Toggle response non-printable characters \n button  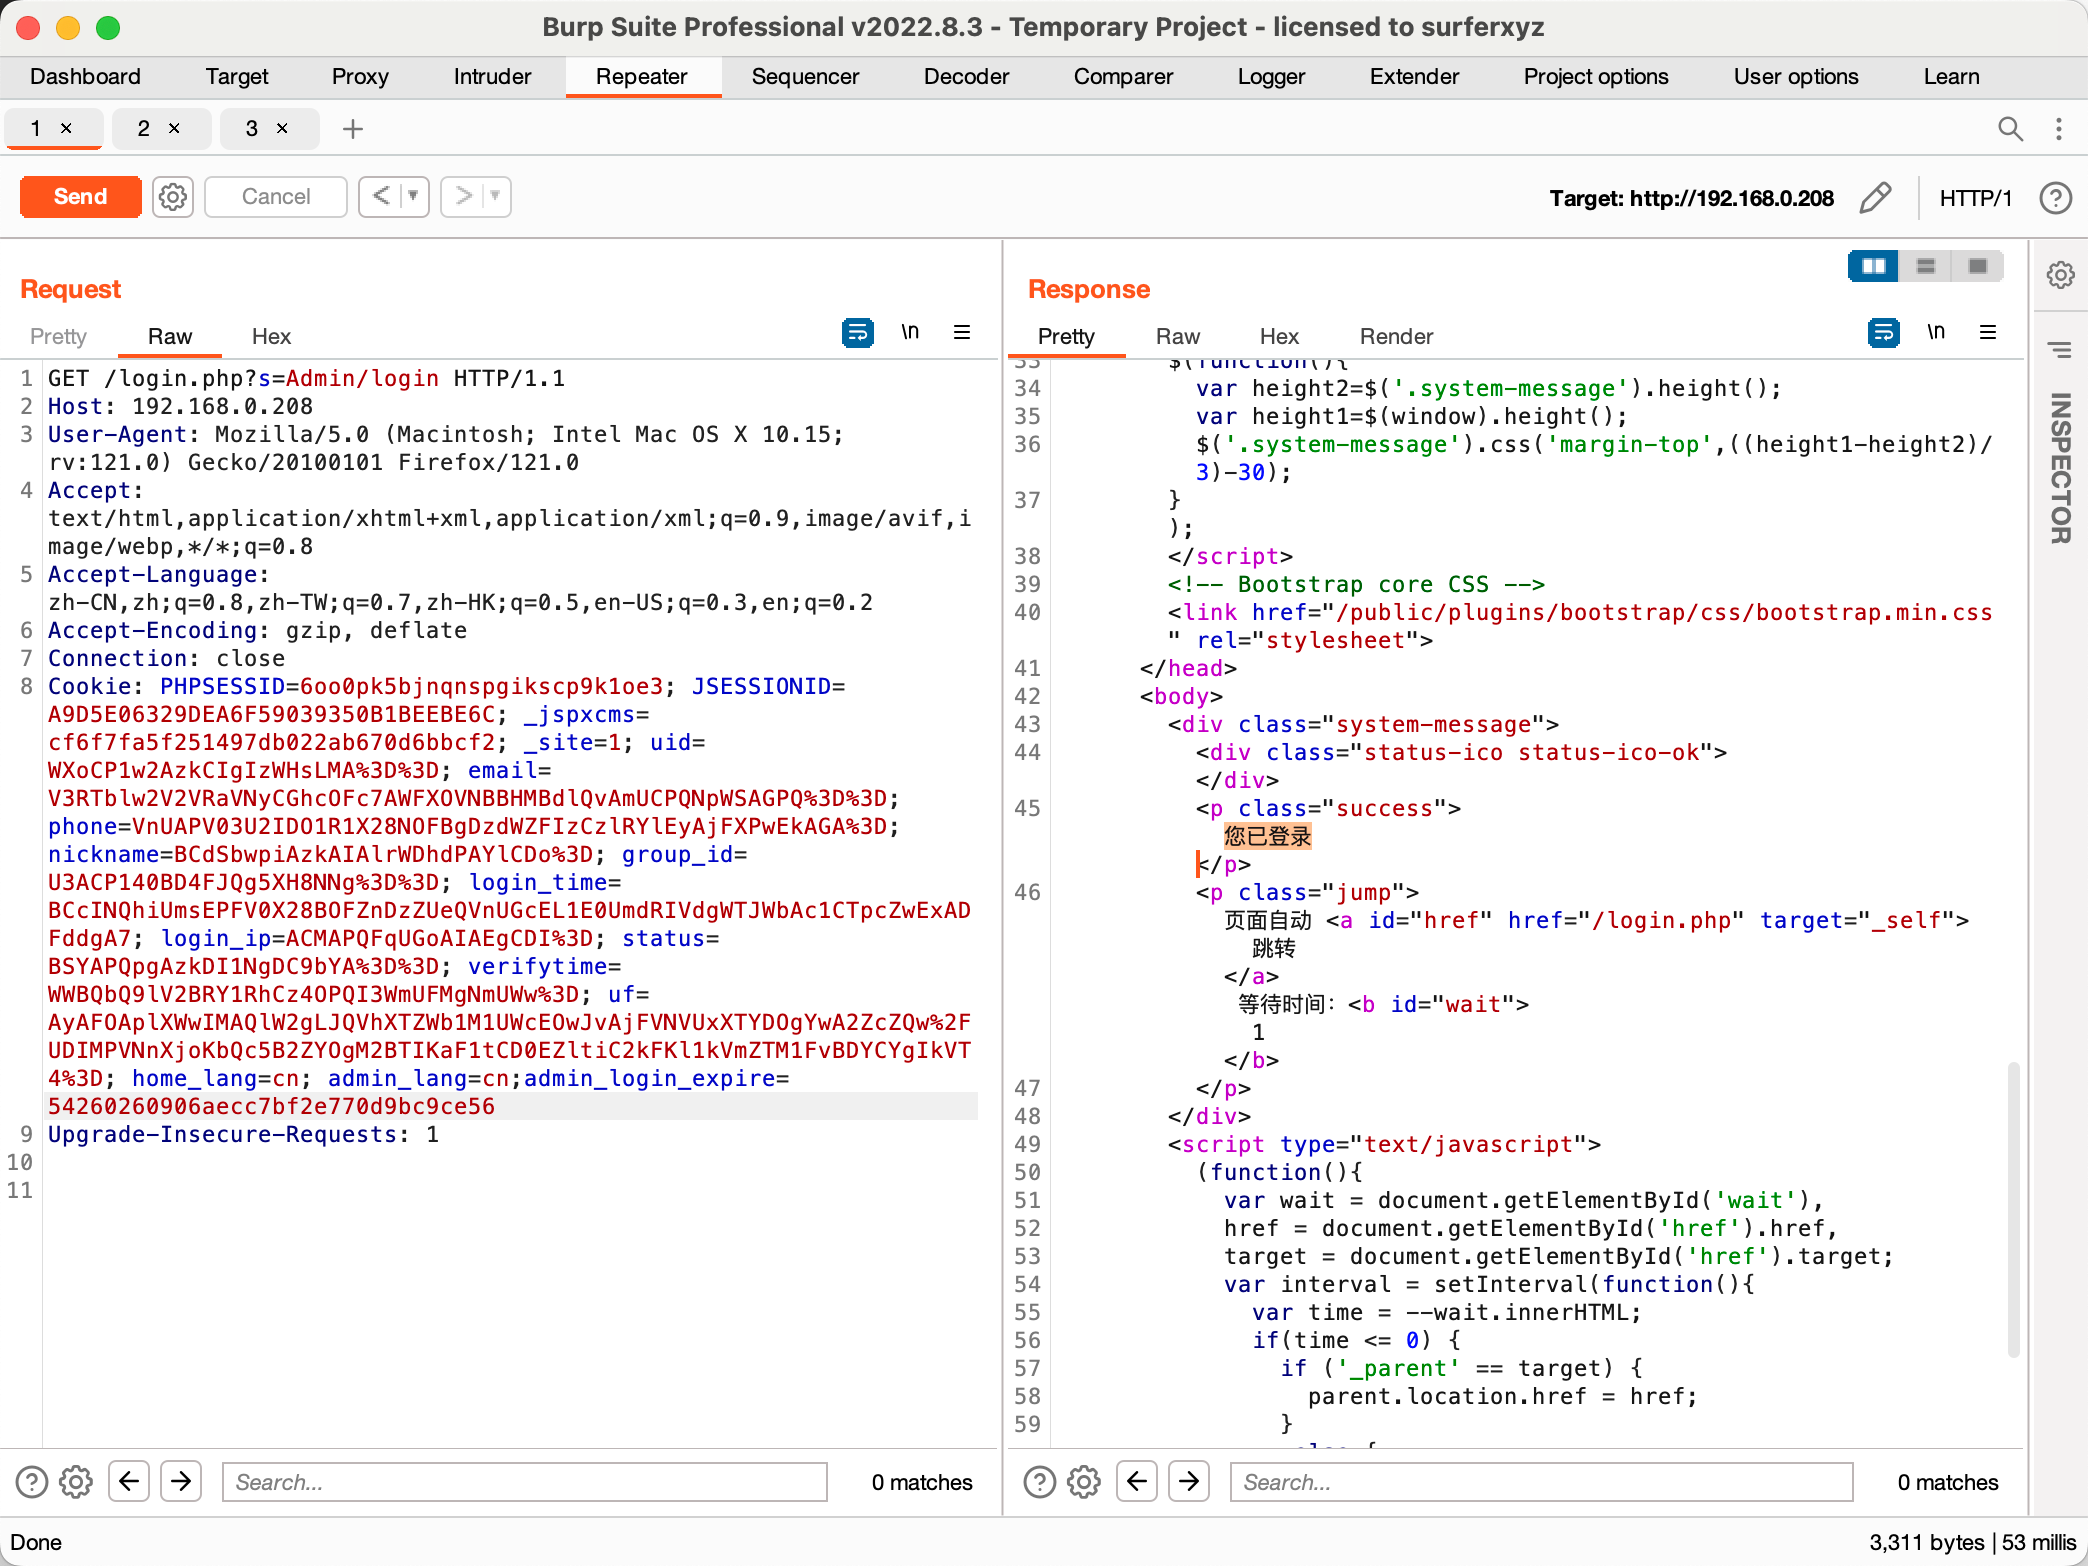[x=1936, y=332]
